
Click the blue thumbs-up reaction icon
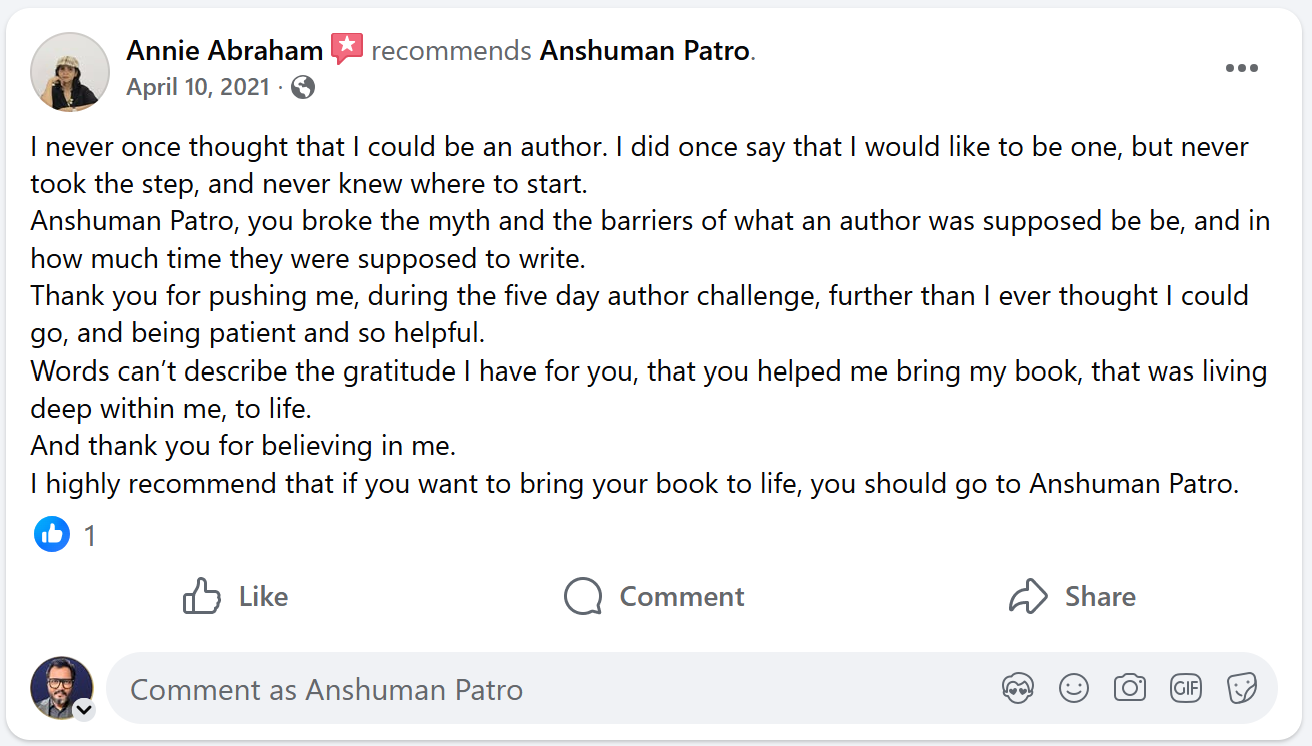click(x=51, y=535)
